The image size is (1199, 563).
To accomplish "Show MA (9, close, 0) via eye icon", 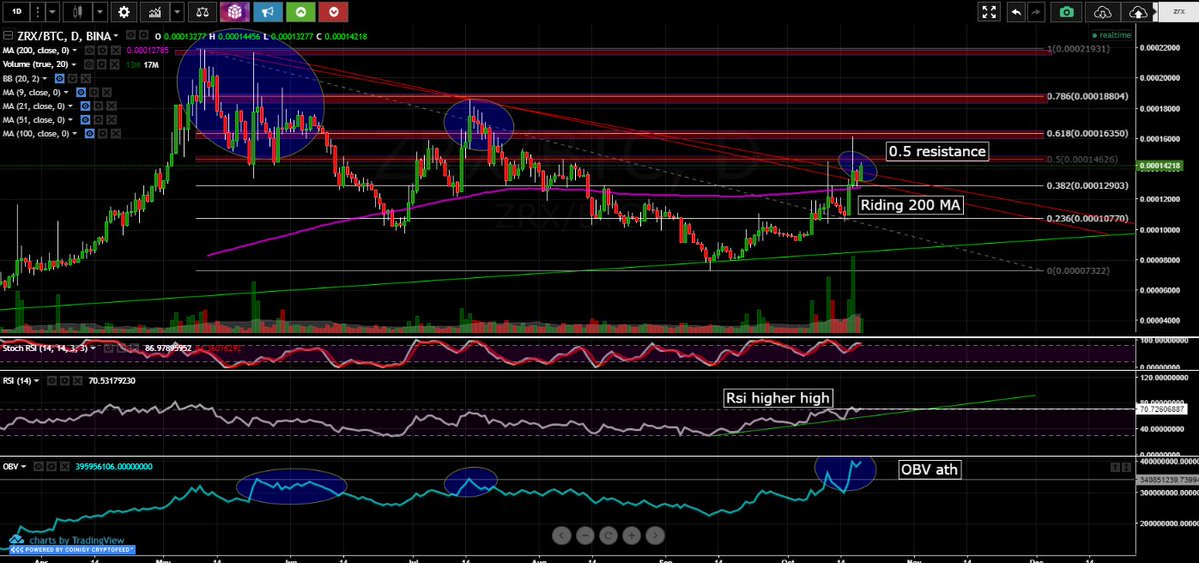I will click(x=81, y=93).
